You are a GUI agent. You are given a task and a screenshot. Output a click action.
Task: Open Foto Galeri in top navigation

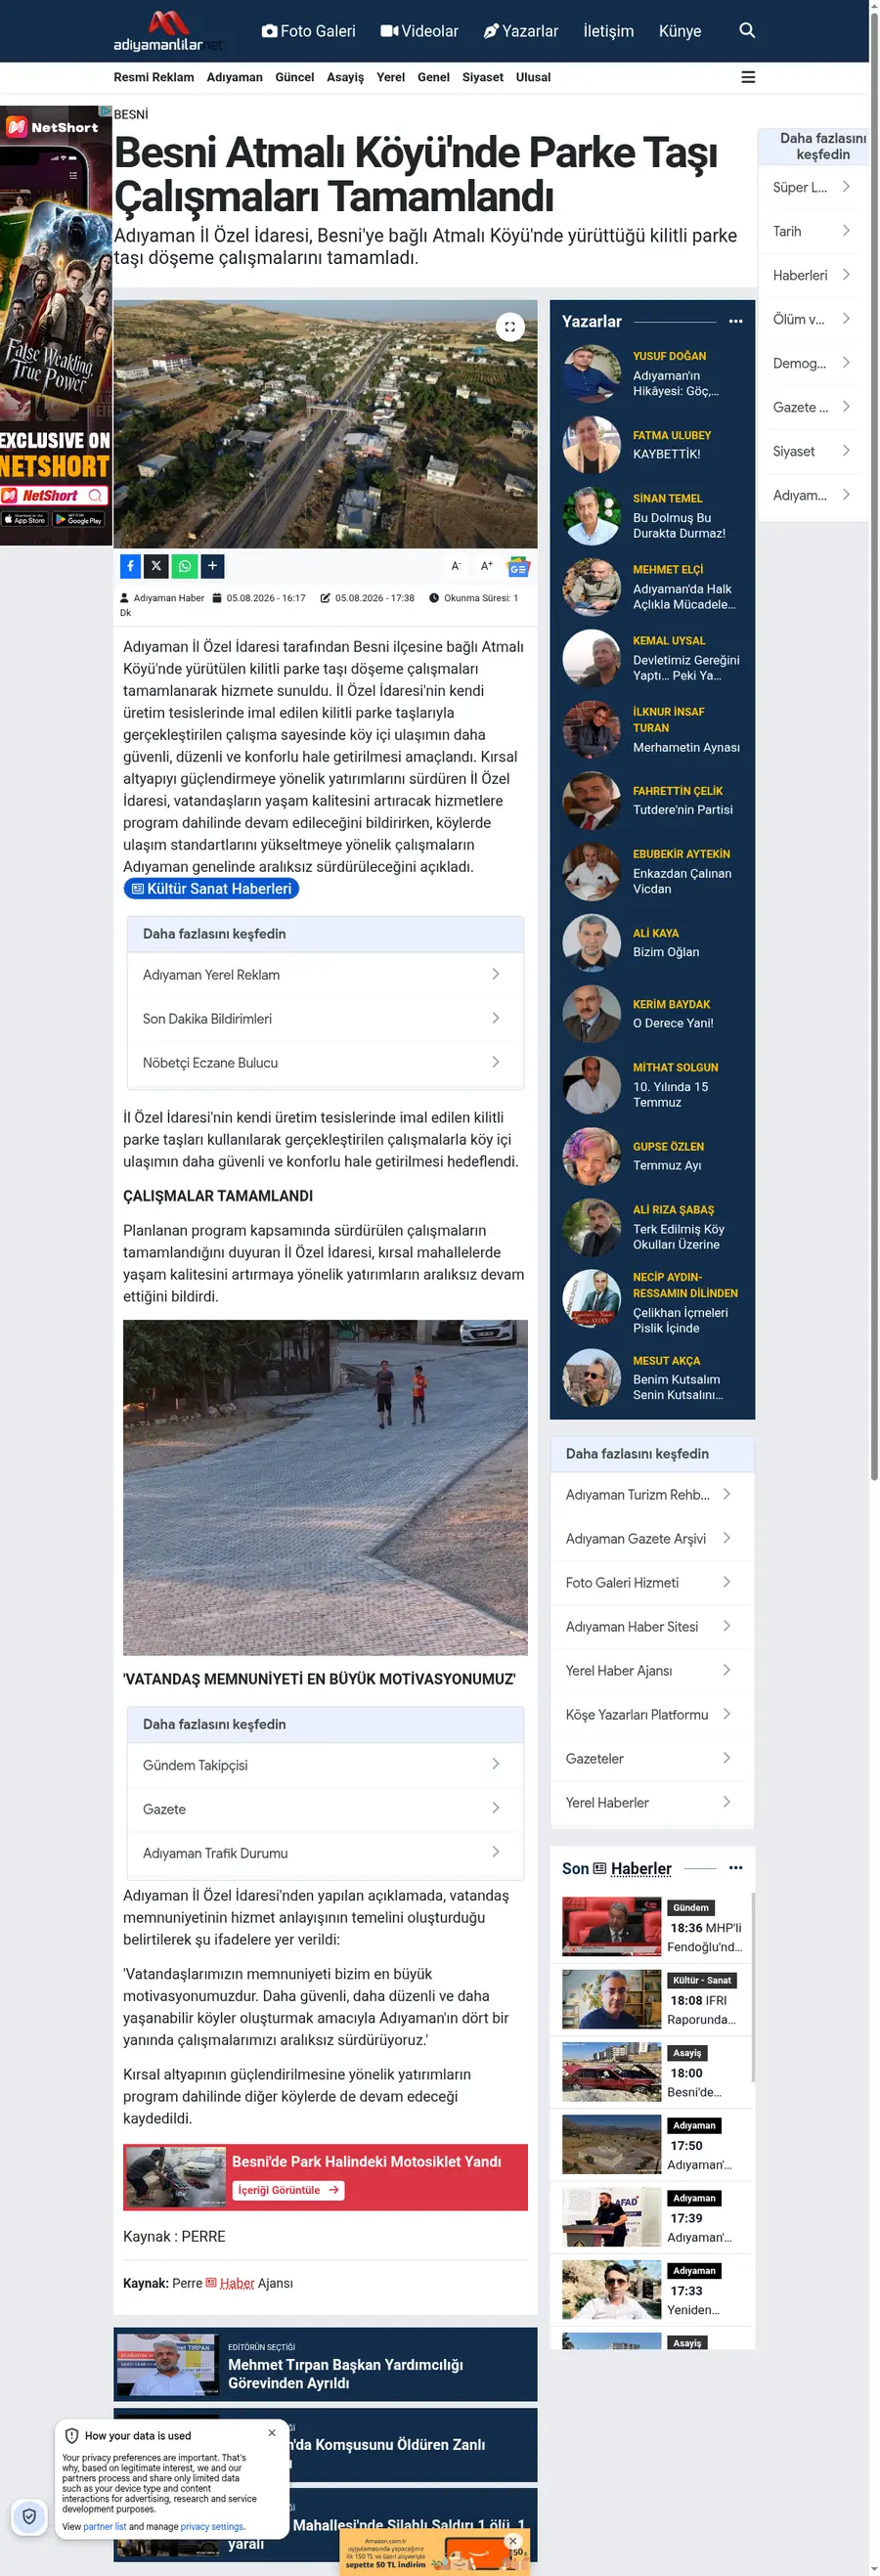tap(308, 31)
